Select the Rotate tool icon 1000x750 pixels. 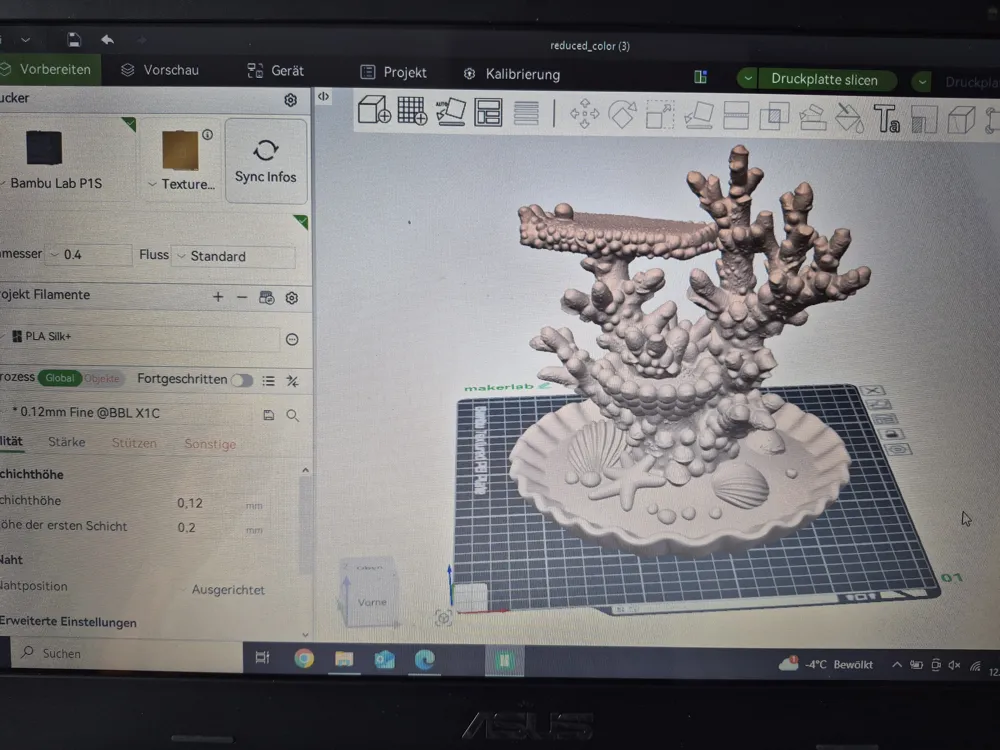[x=622, y=115]
